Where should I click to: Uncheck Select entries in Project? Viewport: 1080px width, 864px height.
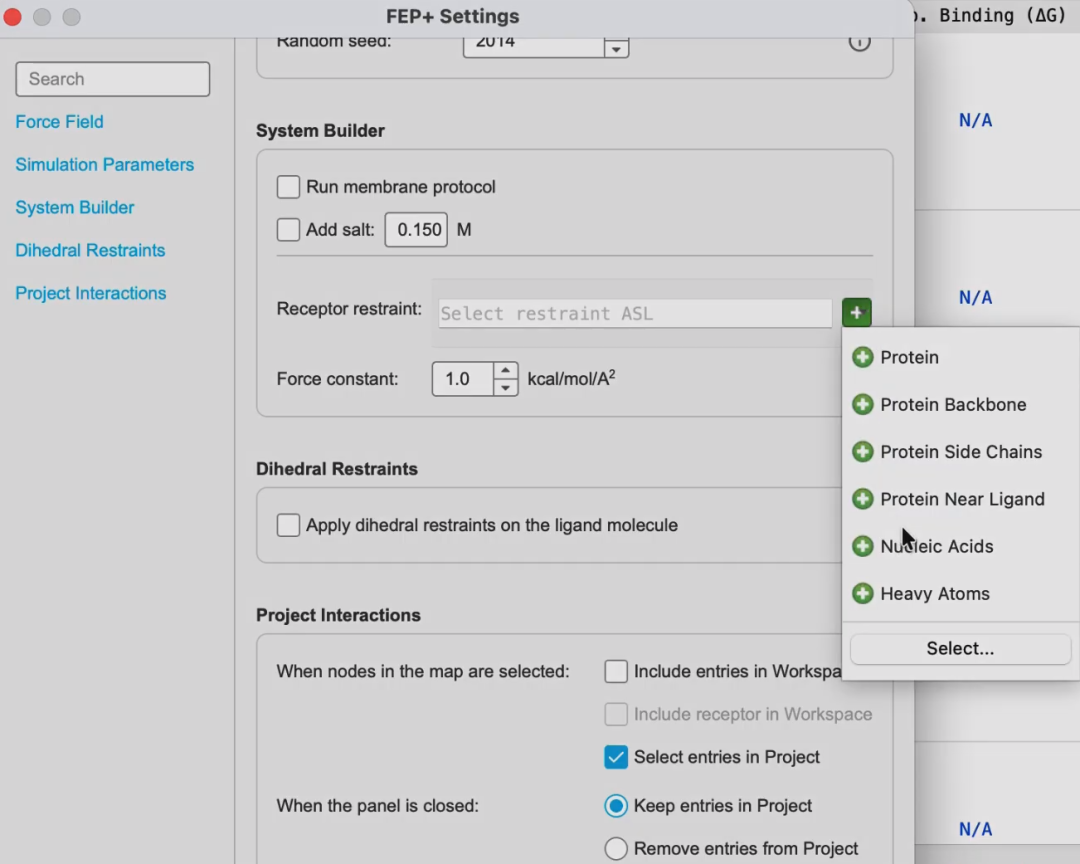tap(616, 757)
